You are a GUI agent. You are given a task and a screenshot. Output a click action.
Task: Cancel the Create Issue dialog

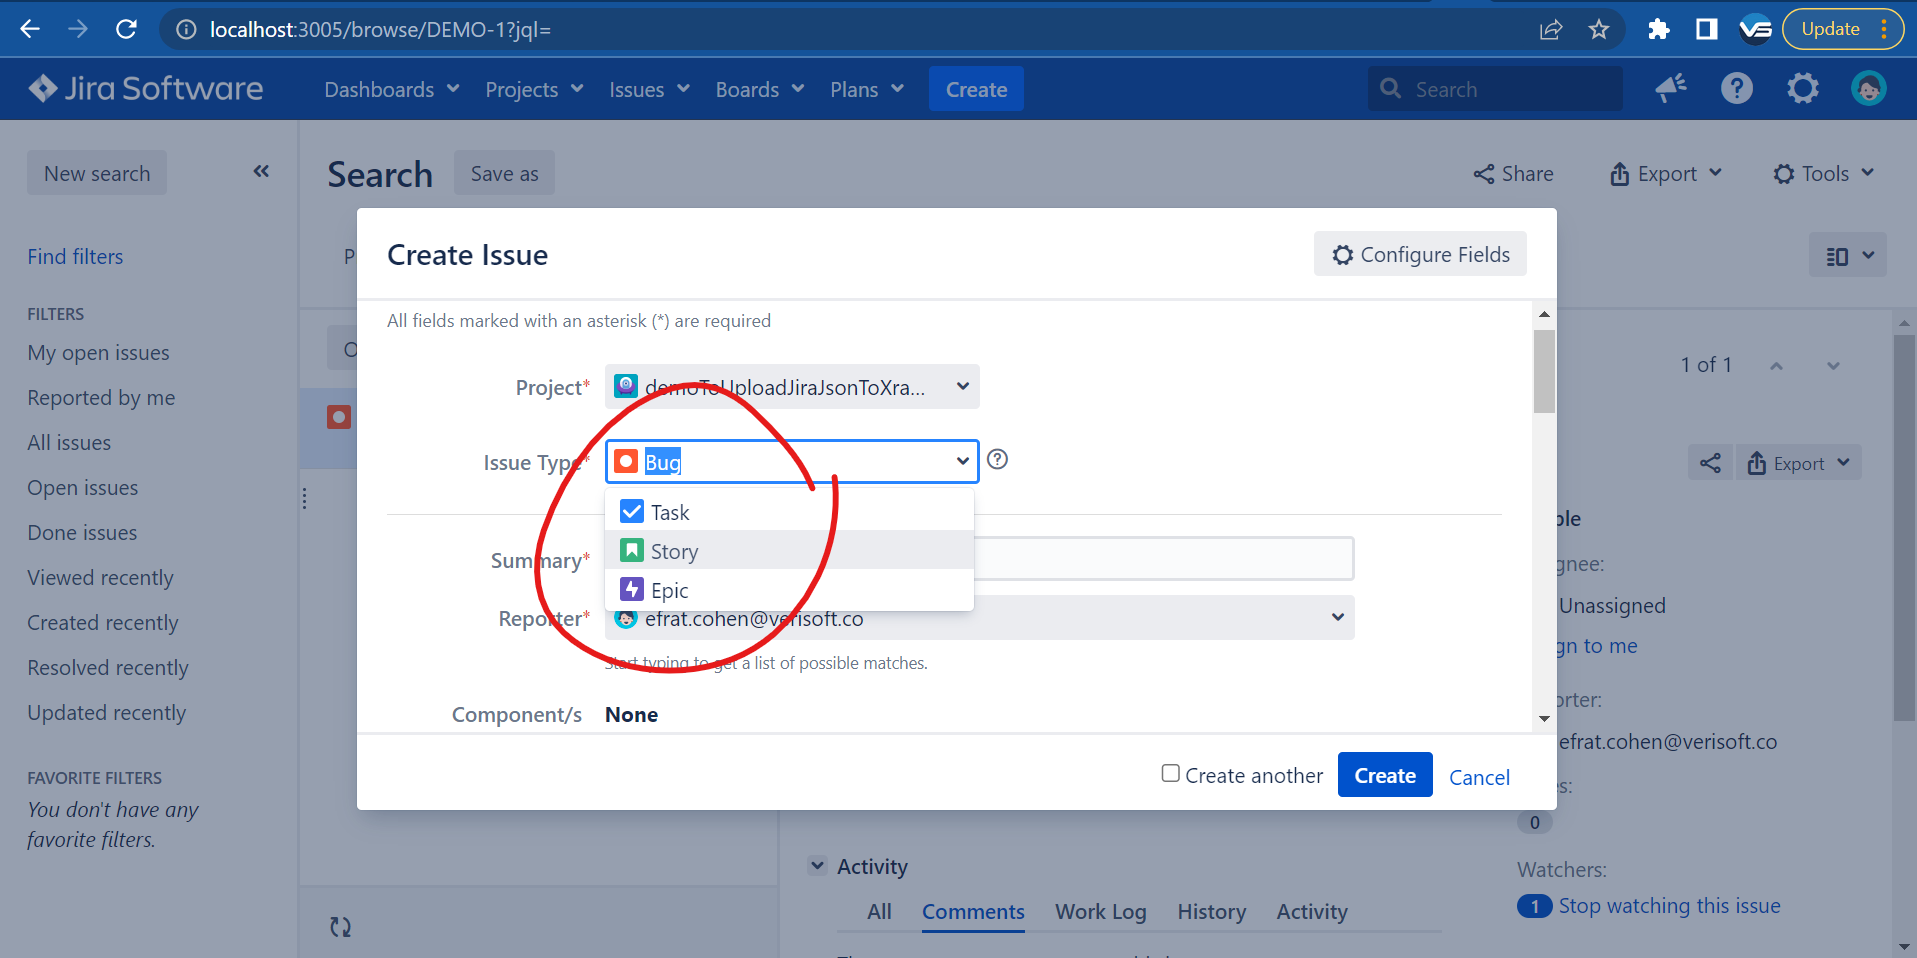1479,777
